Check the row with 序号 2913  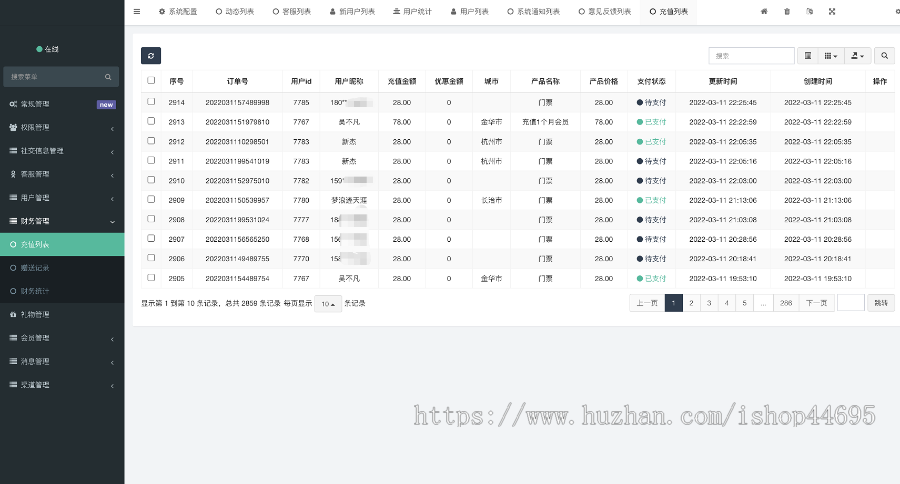pyautogui.click(x=151, y=121)
